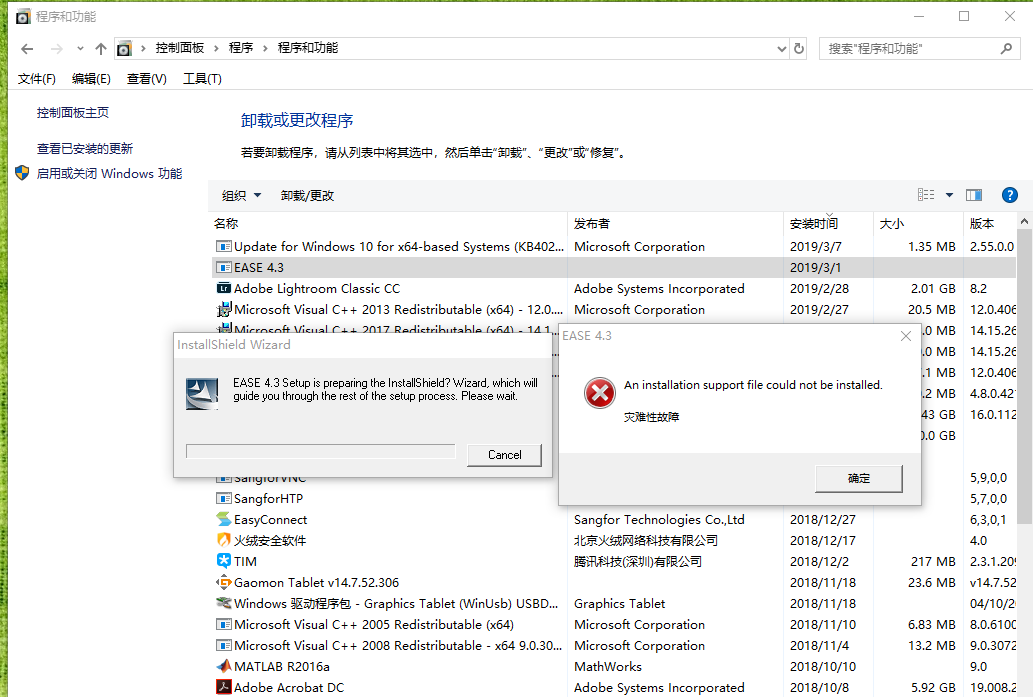Toggle the preview pane icon
Viewport: 1033px width, 697px height.
(974, 195)
